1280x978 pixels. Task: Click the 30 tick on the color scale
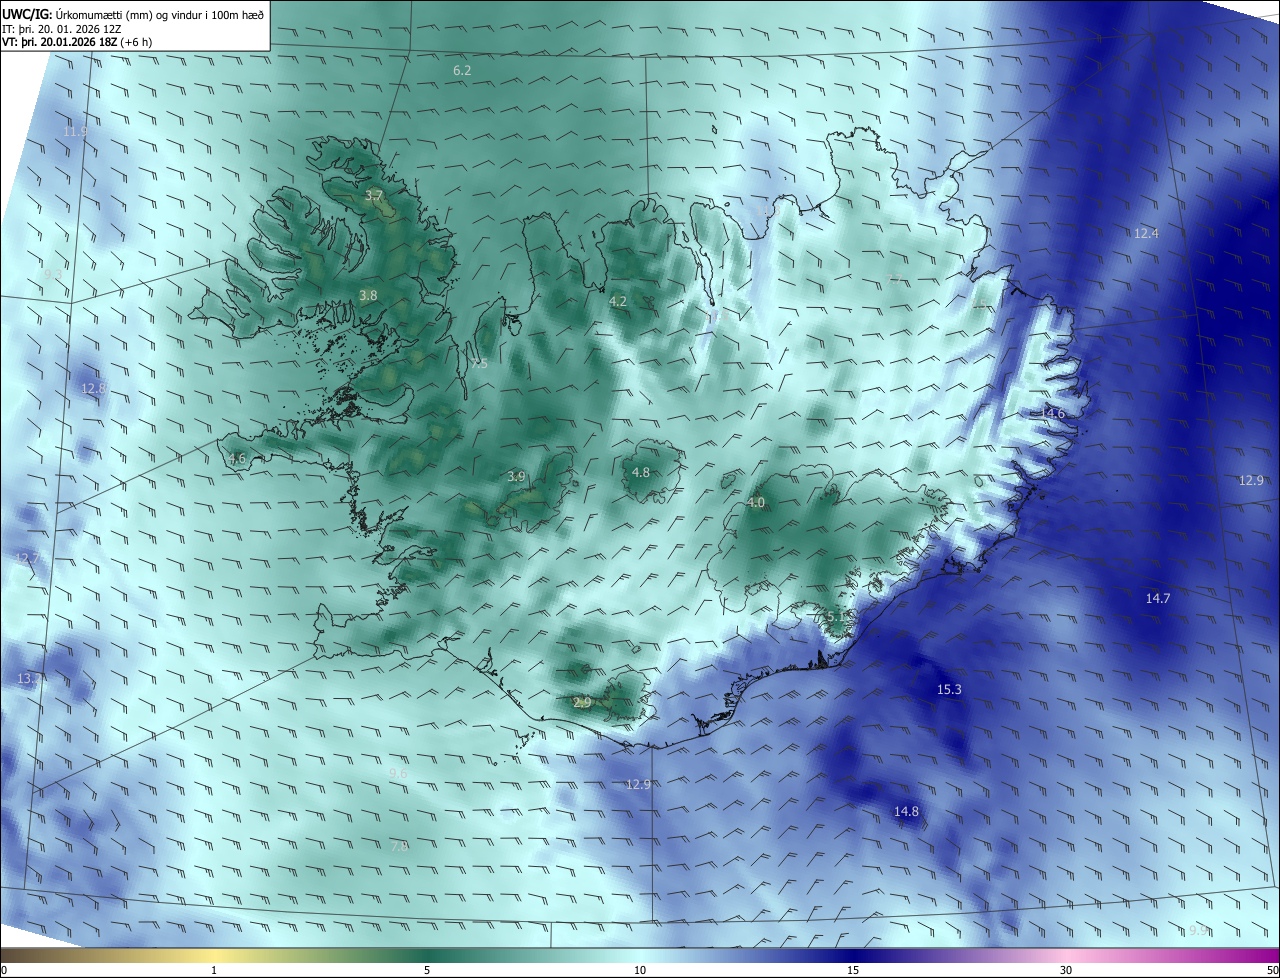(x=1066, y=970)
